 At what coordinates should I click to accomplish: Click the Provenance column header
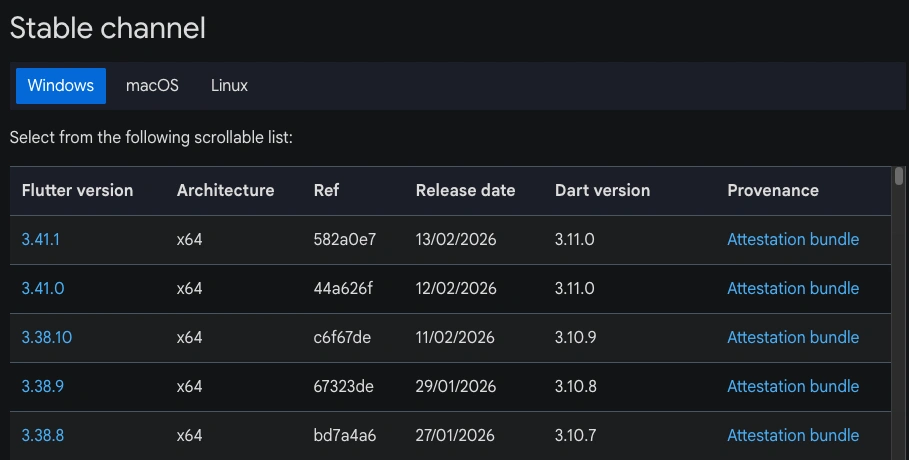tap(773, 190)
